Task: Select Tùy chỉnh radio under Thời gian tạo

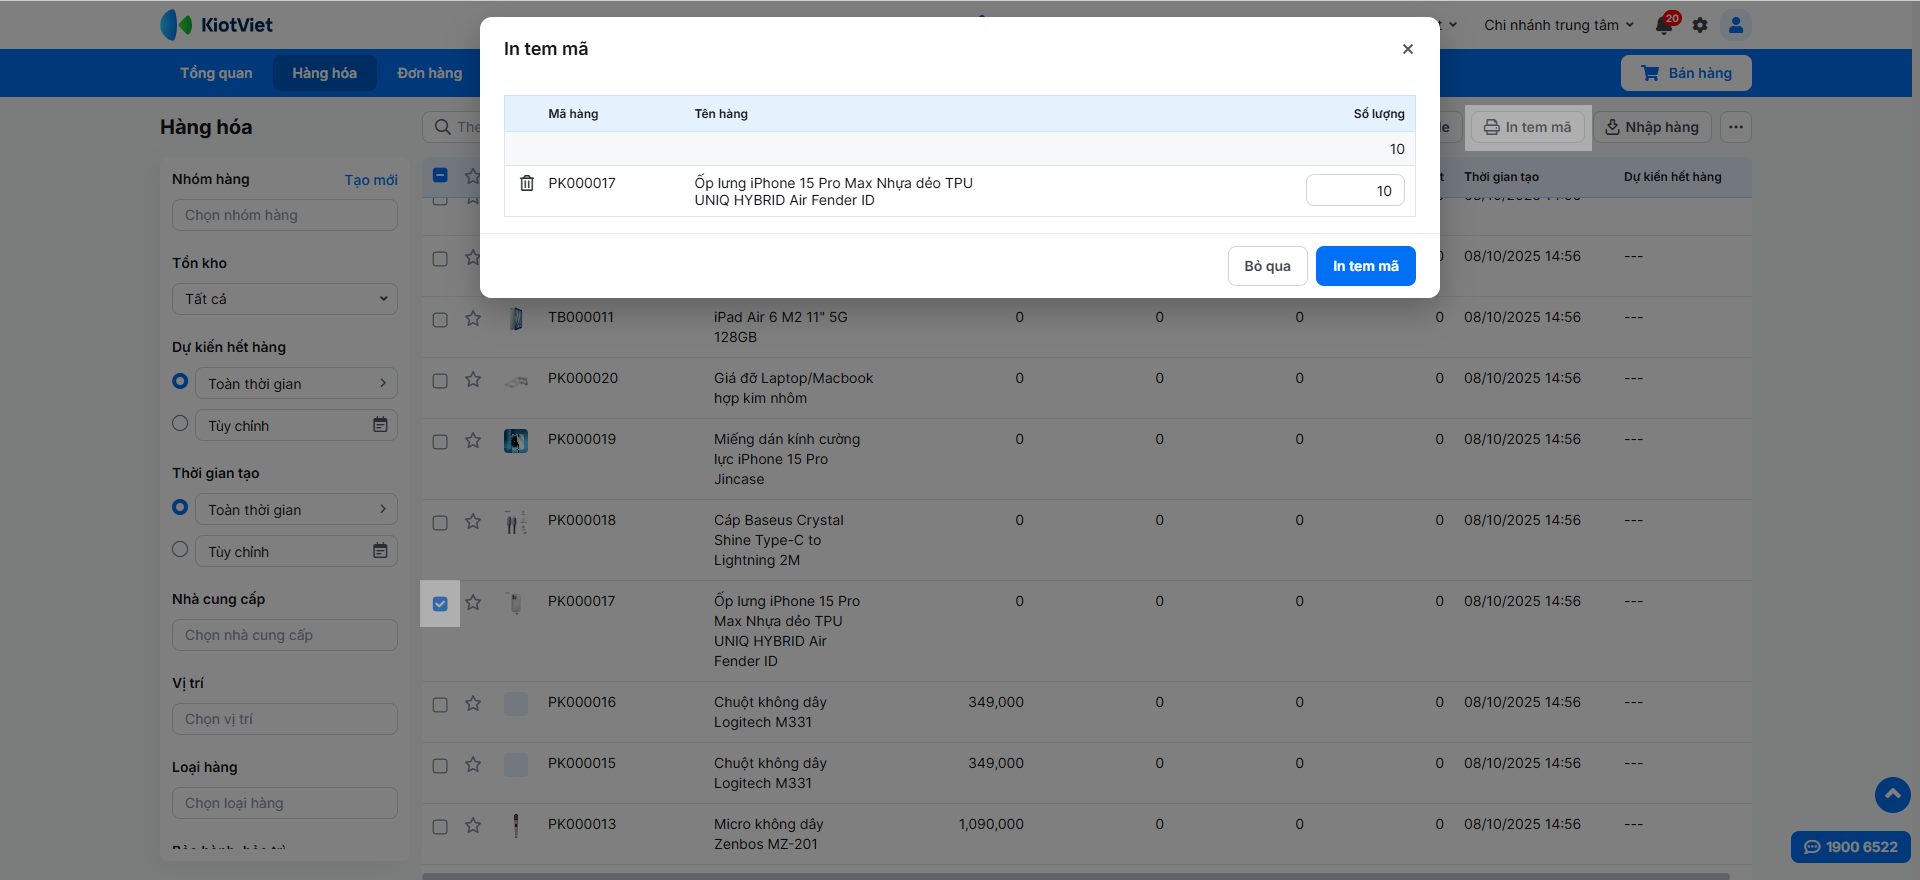Action: pos(180,549)
